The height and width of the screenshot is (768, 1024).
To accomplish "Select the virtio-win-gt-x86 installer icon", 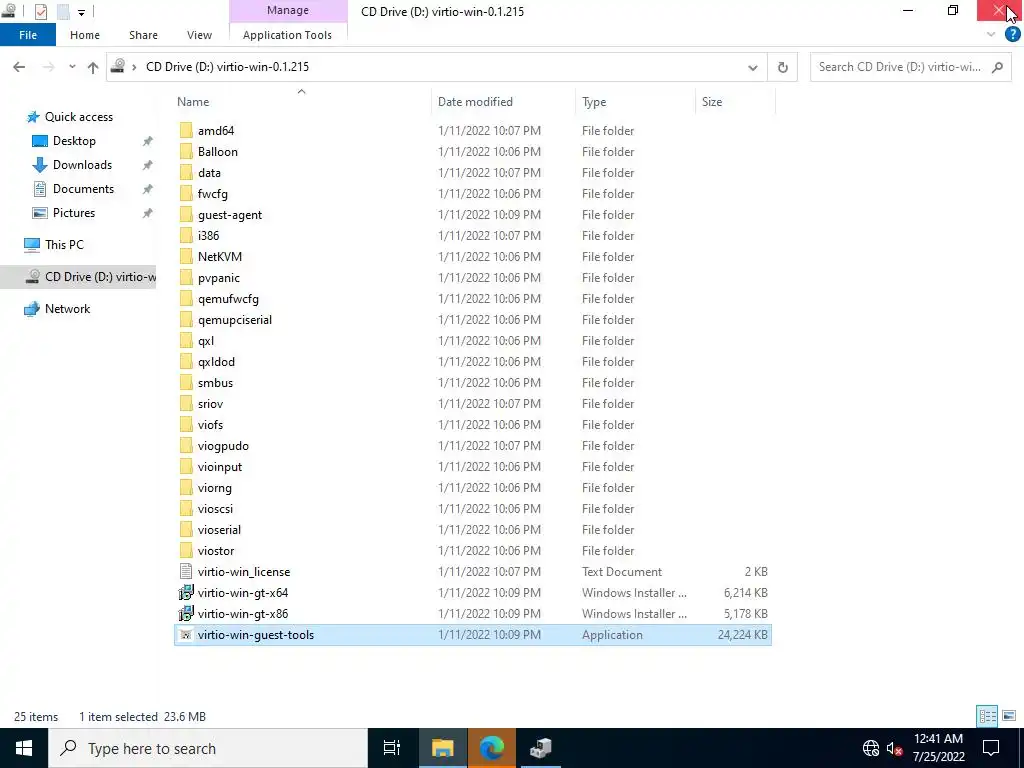I will [186, 613].
